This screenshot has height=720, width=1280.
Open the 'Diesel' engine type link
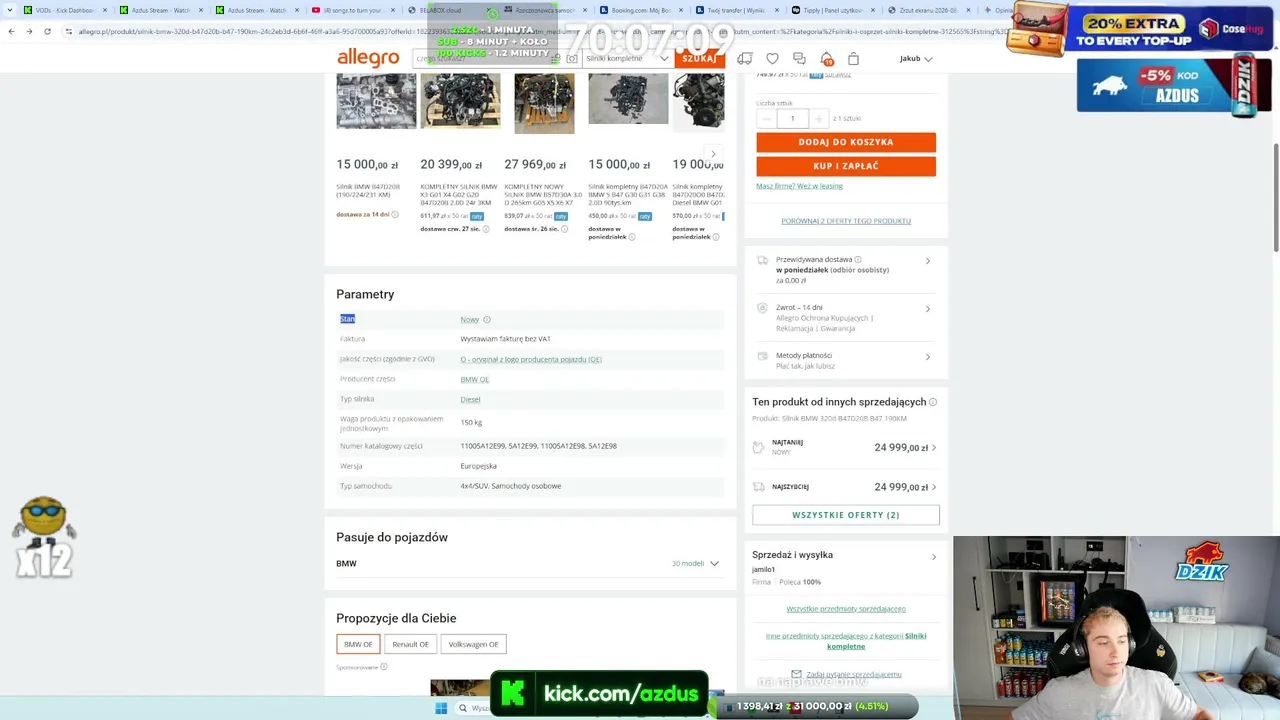pyautogui.click(x=470, y=400)
